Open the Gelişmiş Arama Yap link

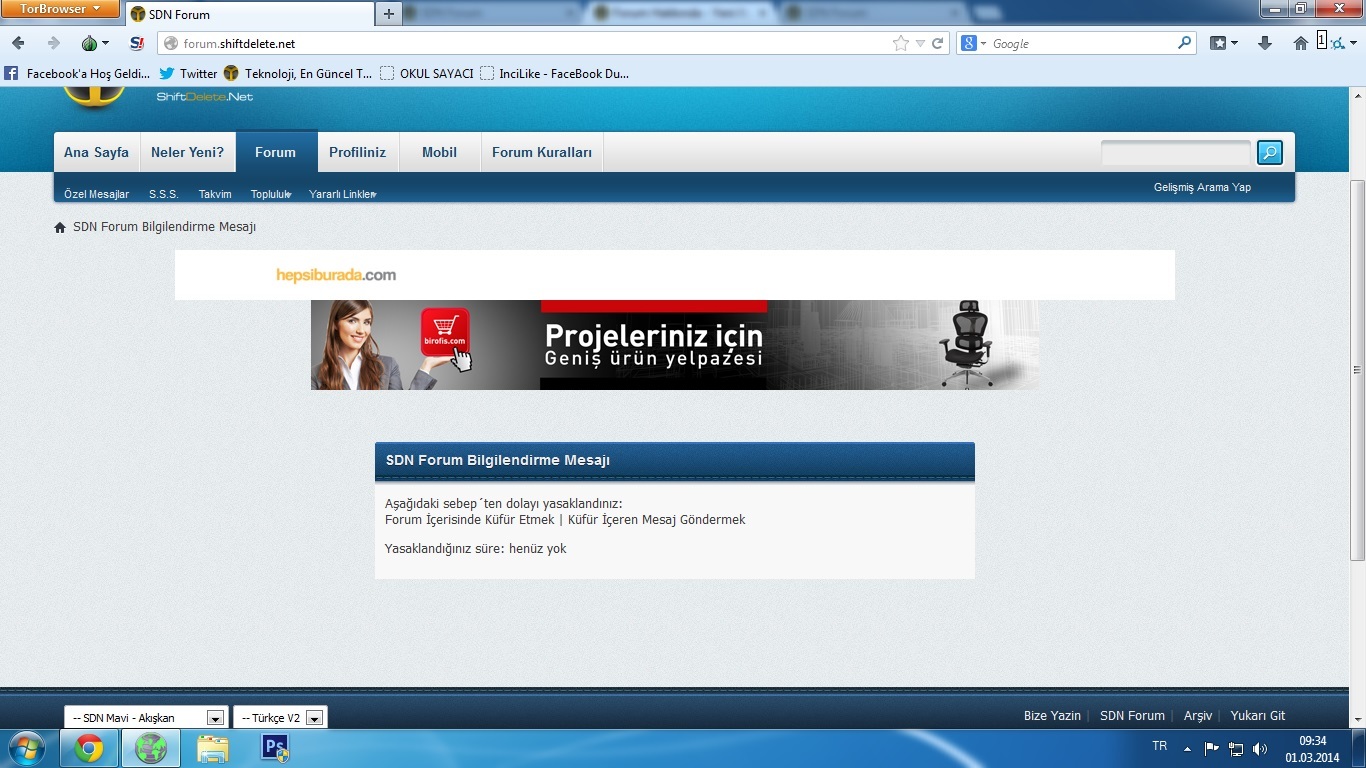coord(1202,187)
